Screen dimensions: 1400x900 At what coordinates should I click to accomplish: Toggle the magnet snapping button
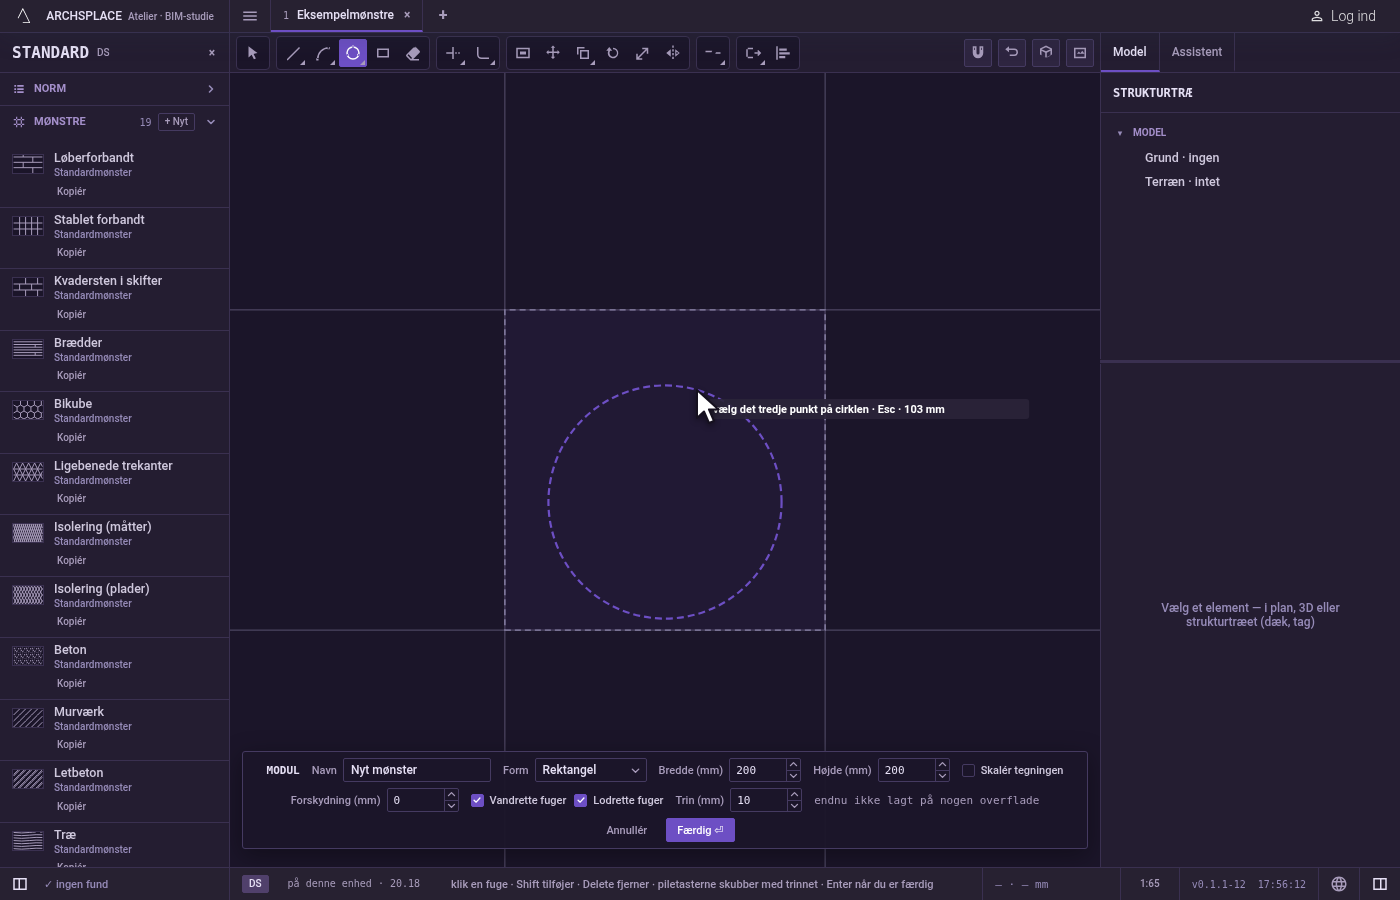click(978, 52)
